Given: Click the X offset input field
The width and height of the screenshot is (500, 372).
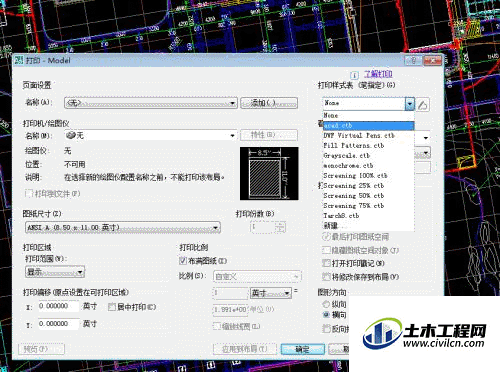Looking at the screenshot, I should [59, 306].
